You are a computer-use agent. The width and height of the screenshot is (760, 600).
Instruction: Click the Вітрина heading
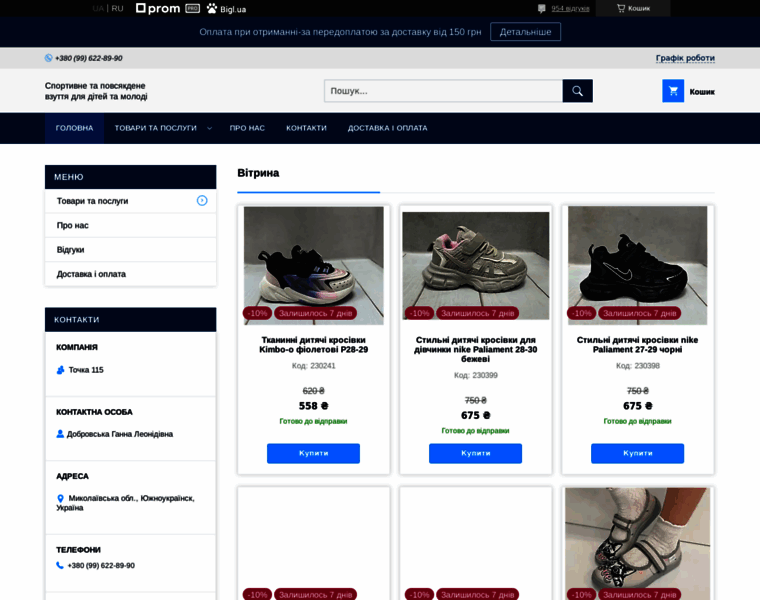(x=258, y=174)
